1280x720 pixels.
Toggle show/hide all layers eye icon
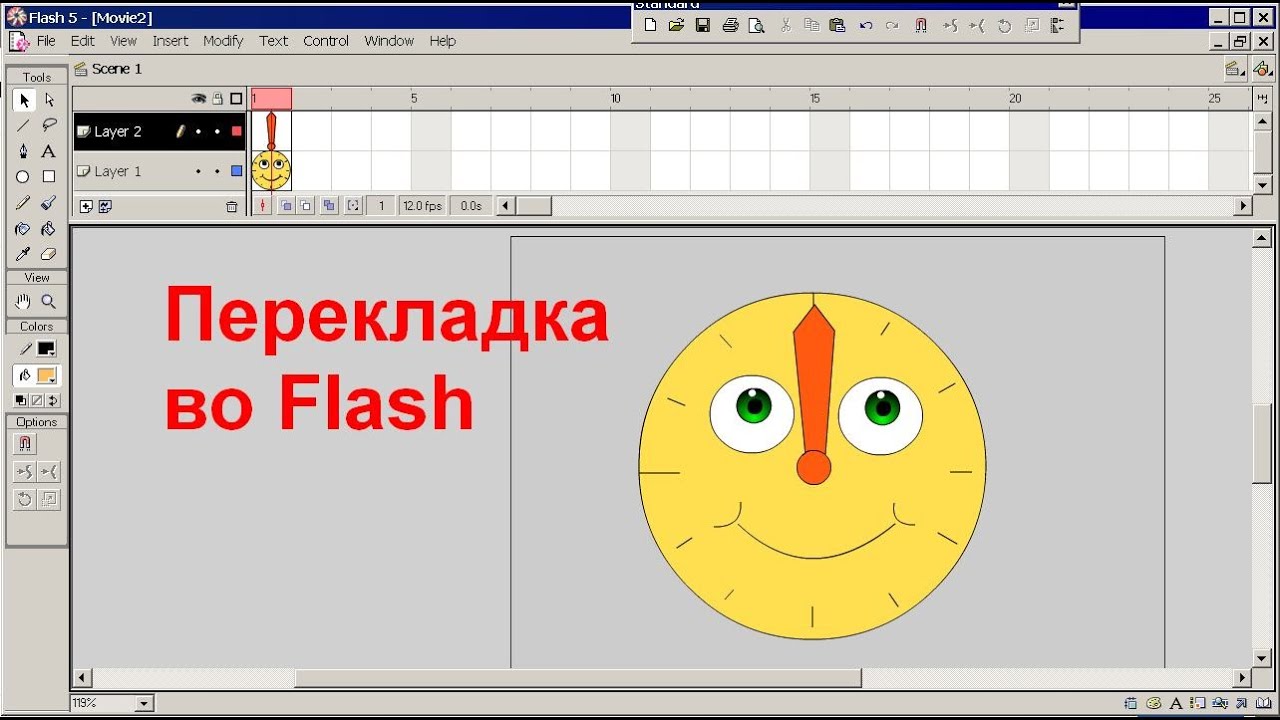[198, 98]
